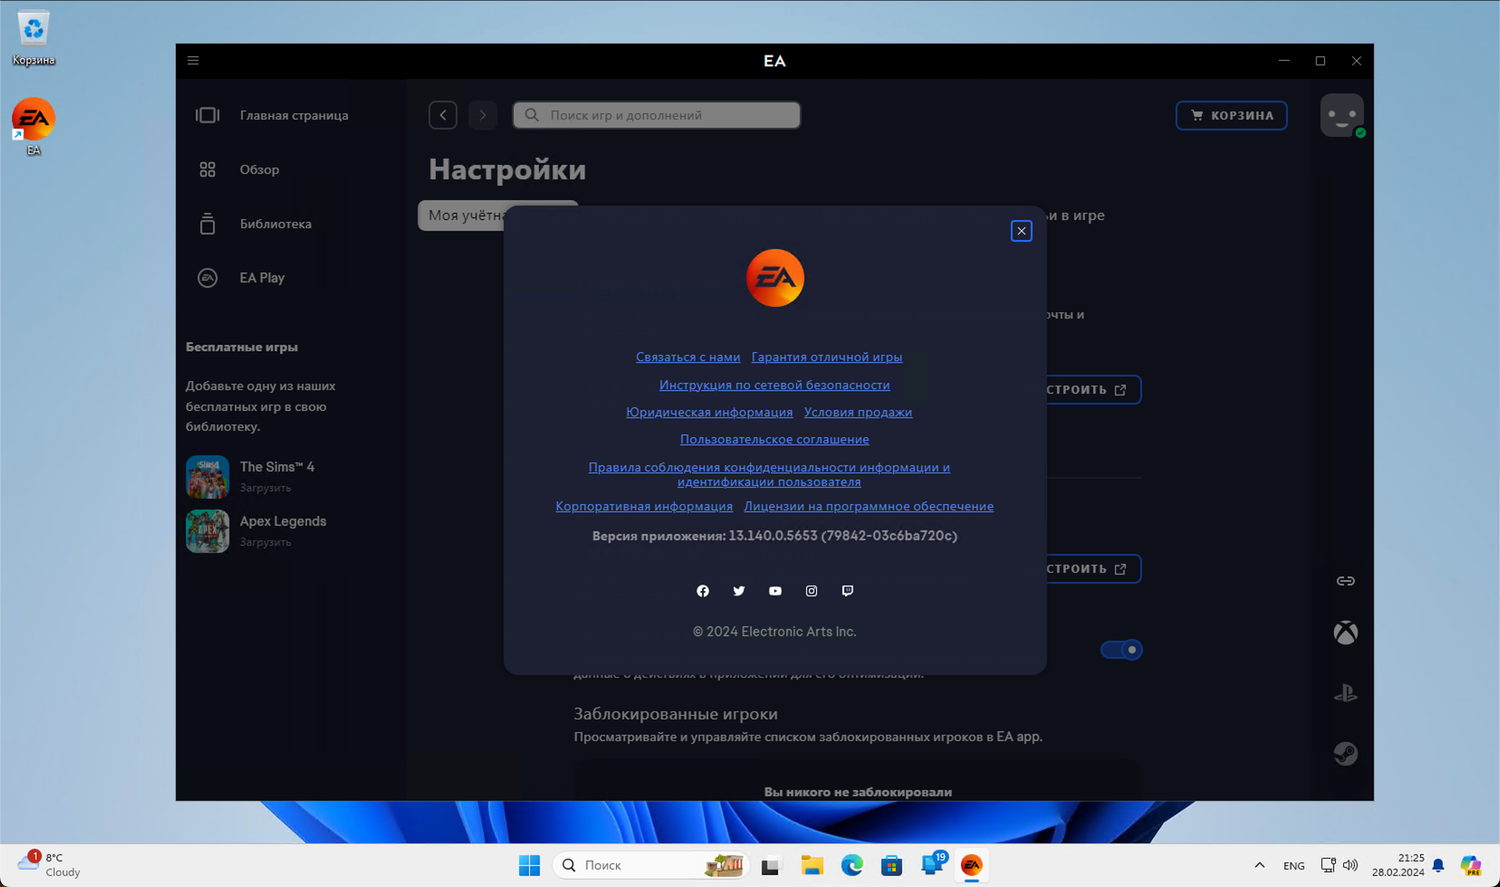Screen dimensions: 1500x887
Task: Click the Заблокированные игроки heading
Action: pyautogui.click(x=676, y=714)
